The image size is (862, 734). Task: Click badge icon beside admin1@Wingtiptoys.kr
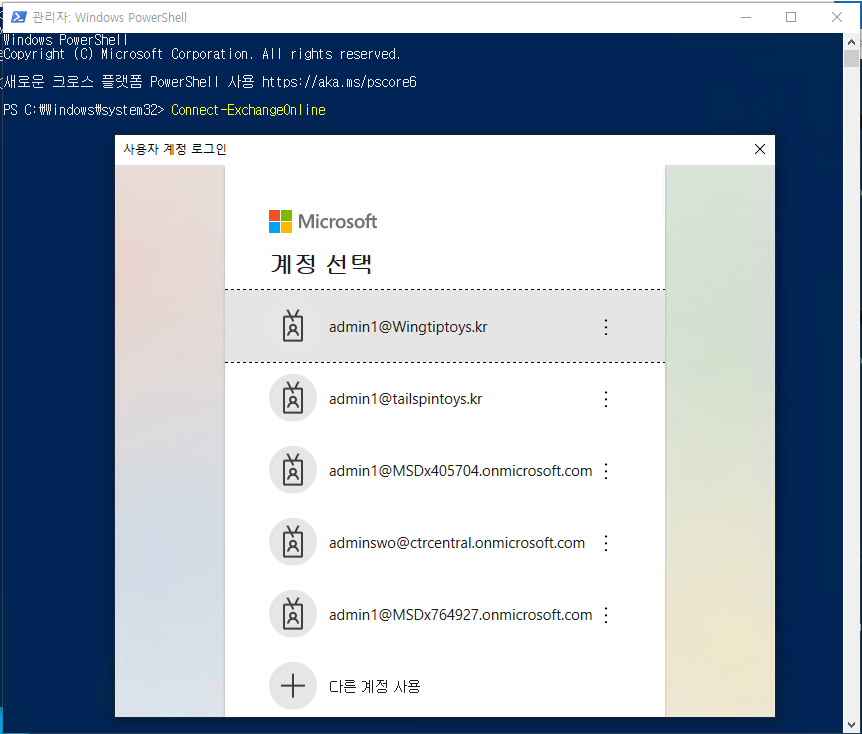coord(292,326)
